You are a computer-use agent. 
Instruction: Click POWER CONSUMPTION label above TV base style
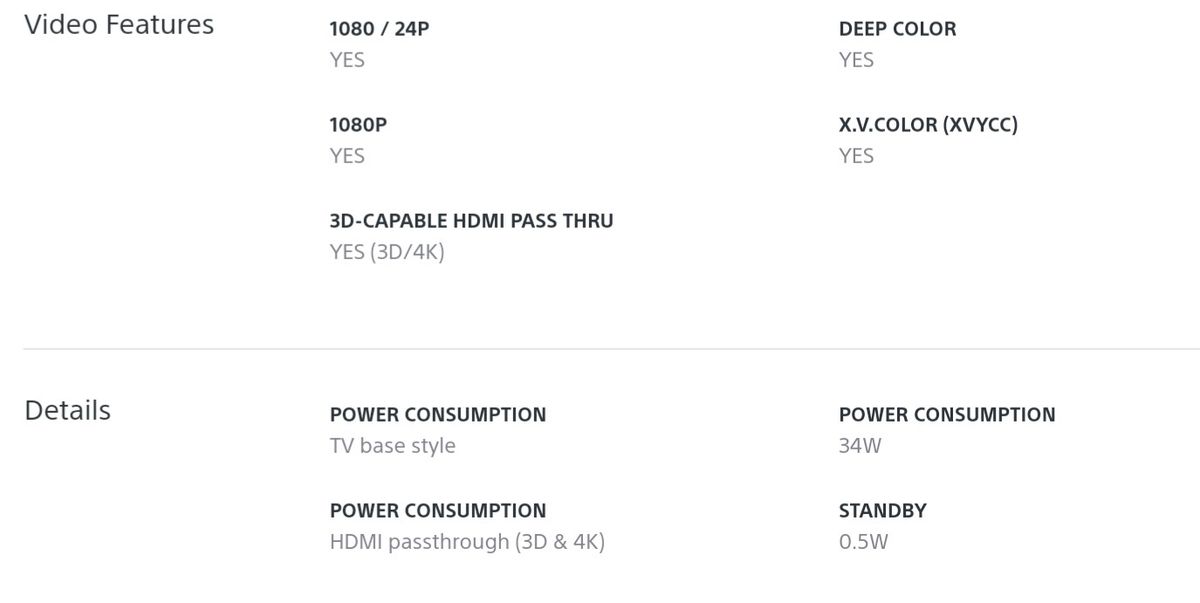[x=438, y=414]
